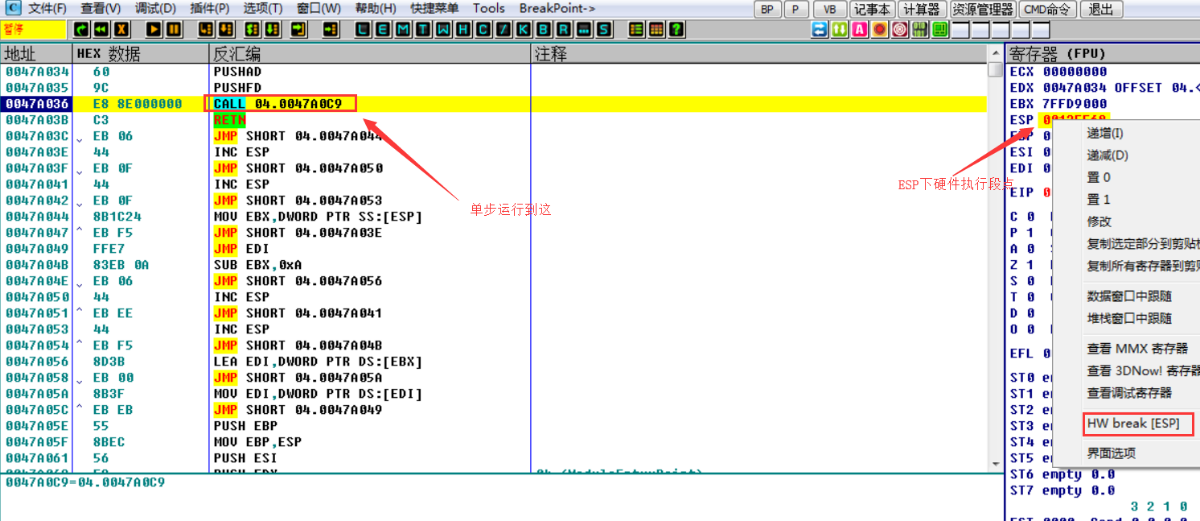Click the 寄存器 (FPU) panel header

pos(1102,53)
